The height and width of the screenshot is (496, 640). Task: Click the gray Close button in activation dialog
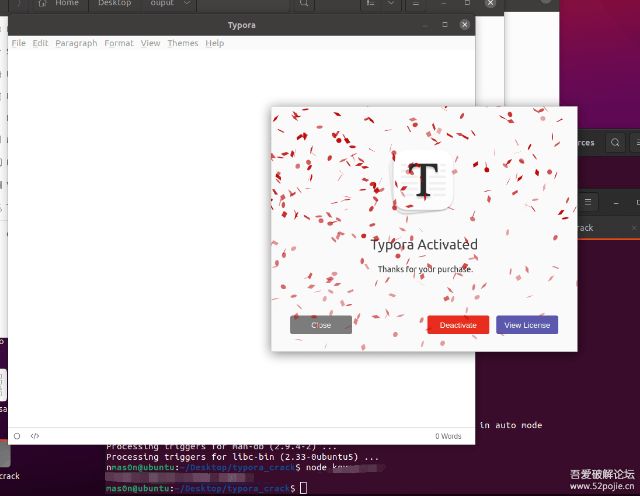point(321,325)
